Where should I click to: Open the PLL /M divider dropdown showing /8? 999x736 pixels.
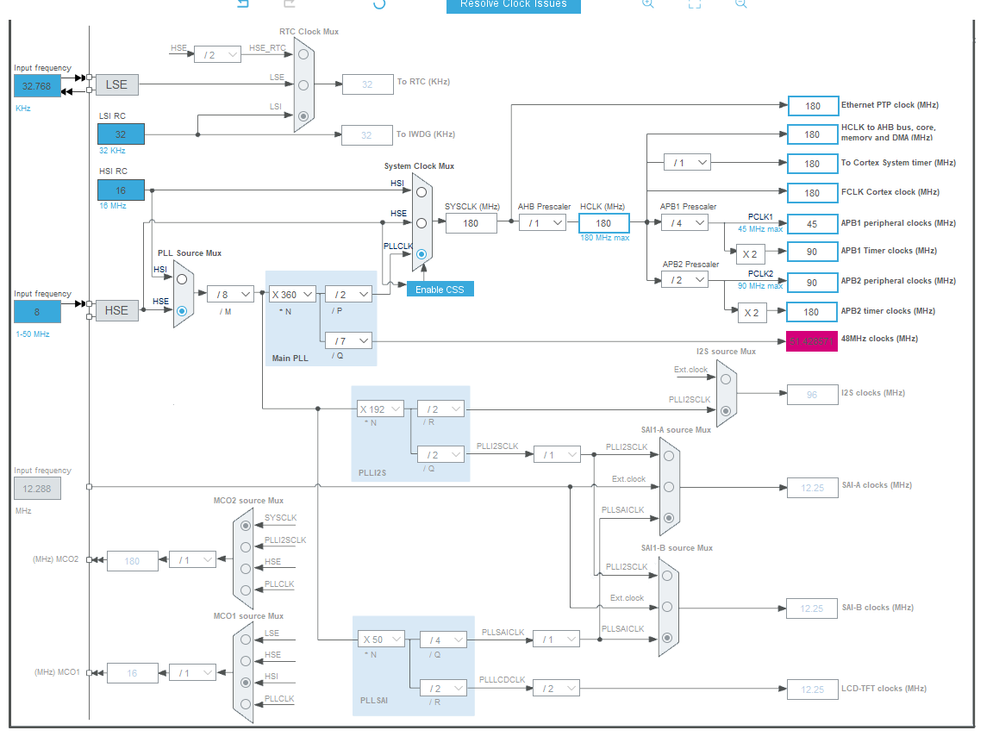[x=231, y=294]
